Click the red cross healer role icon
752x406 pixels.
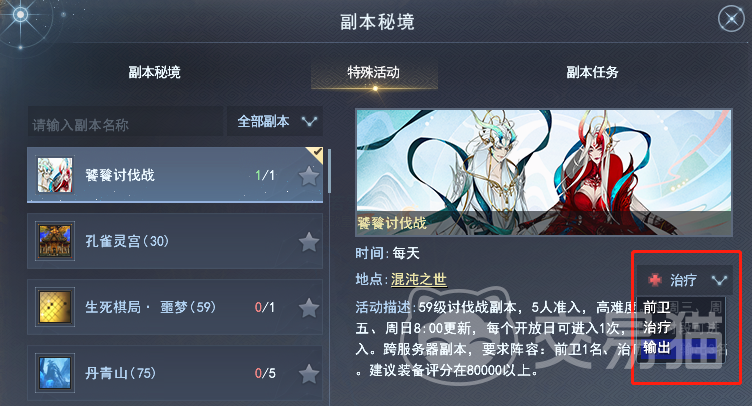click(655, 279)
